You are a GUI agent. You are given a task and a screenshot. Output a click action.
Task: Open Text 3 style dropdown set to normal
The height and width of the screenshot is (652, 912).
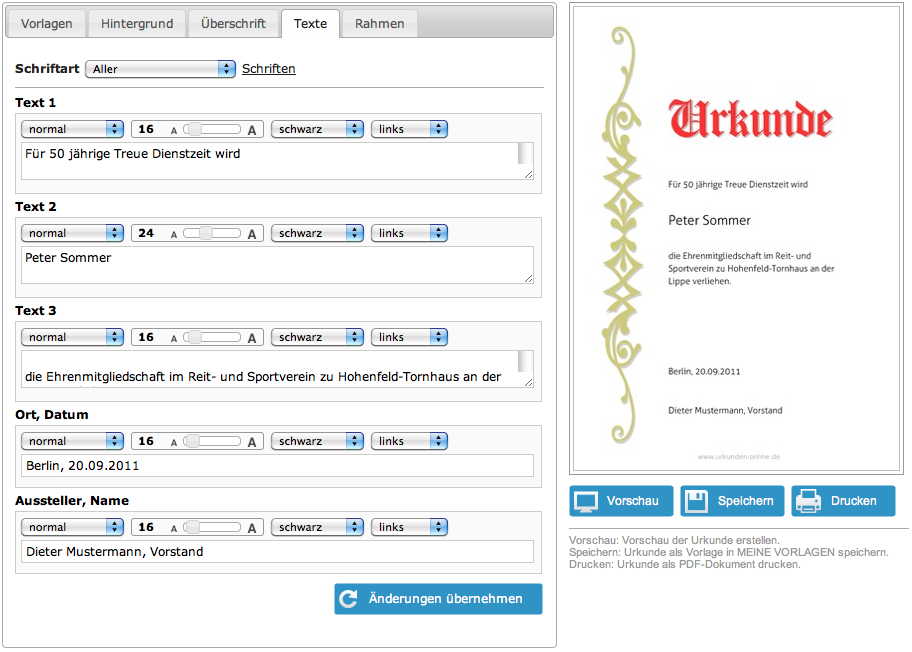pos(72,337)
